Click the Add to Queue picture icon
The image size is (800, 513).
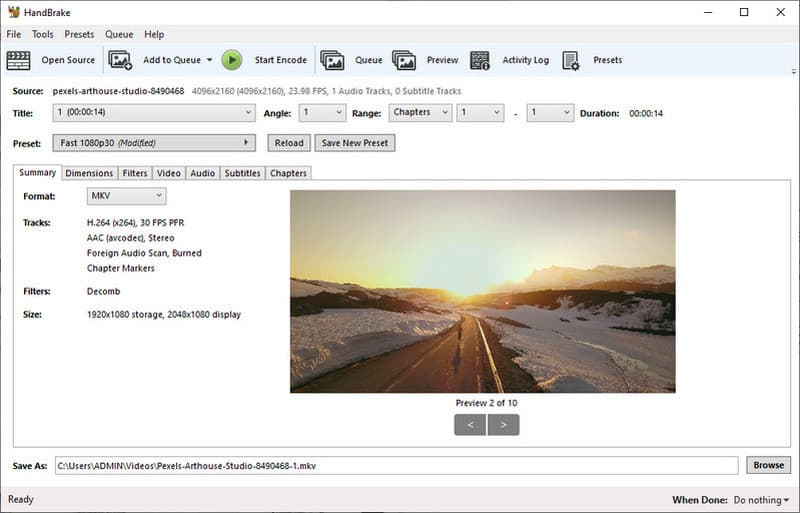coord(120,60)
